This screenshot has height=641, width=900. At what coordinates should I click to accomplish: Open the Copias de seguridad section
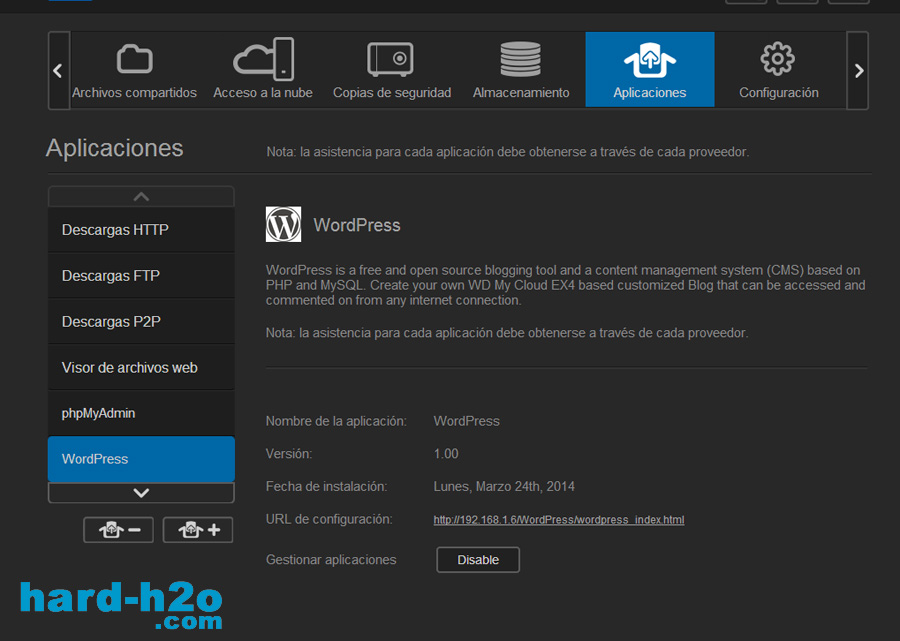pos(392,70)
